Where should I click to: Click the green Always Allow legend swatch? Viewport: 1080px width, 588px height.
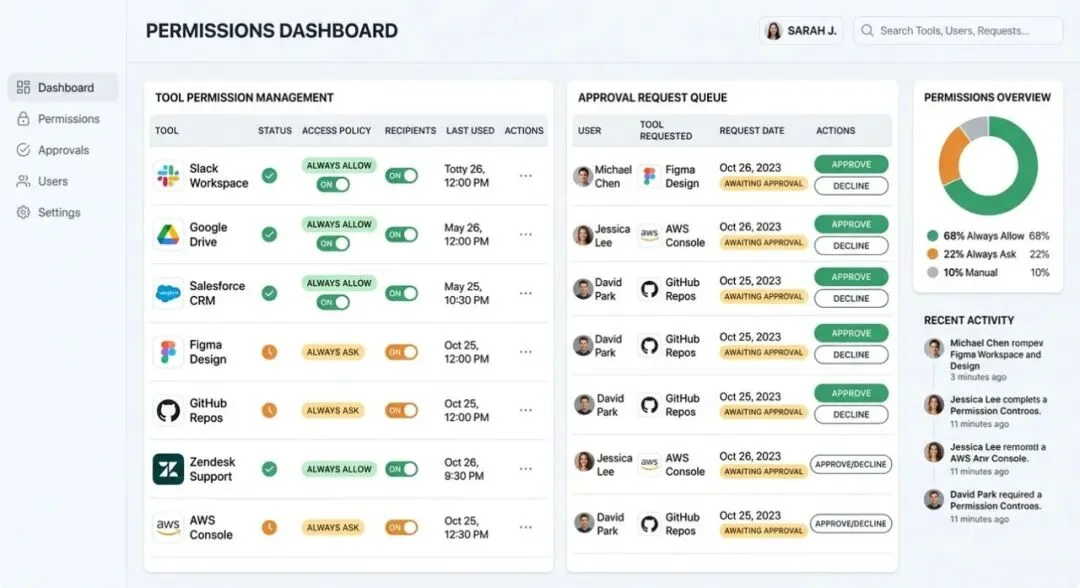click(932, 236)
